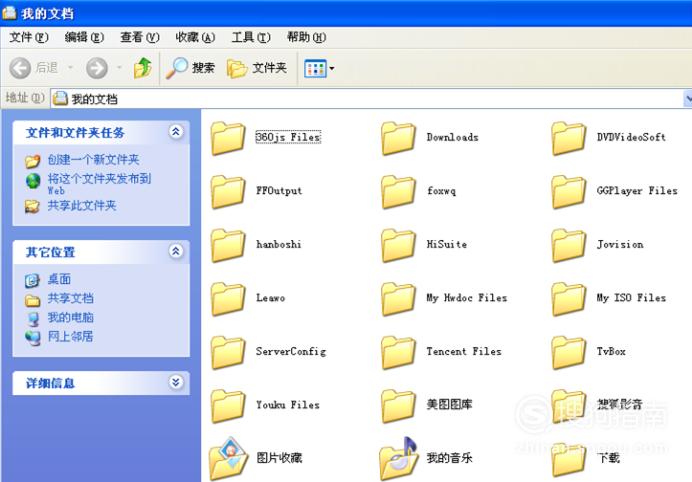Select the HiSuite folder icon
Image resolution: width=692 pixels, height=482 pixels.
(x=398, y=245)
